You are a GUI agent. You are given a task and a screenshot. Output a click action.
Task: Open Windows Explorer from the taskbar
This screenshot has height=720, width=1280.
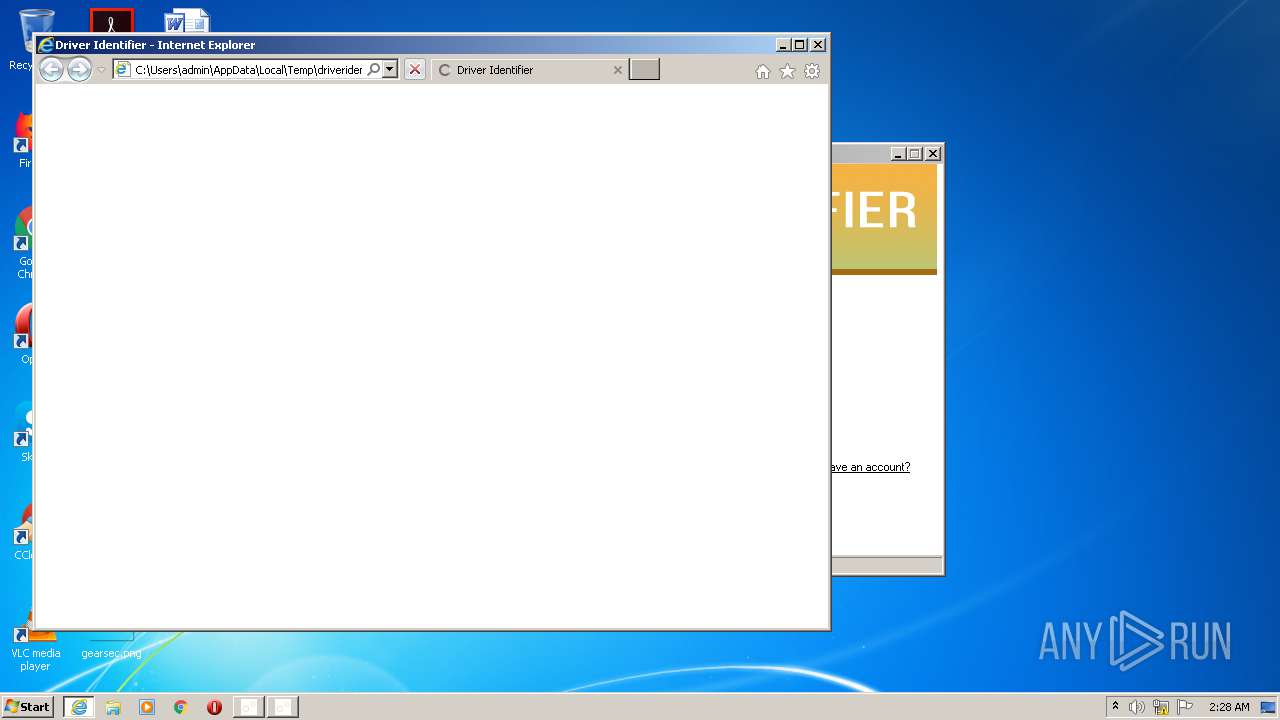coord(113,707)
